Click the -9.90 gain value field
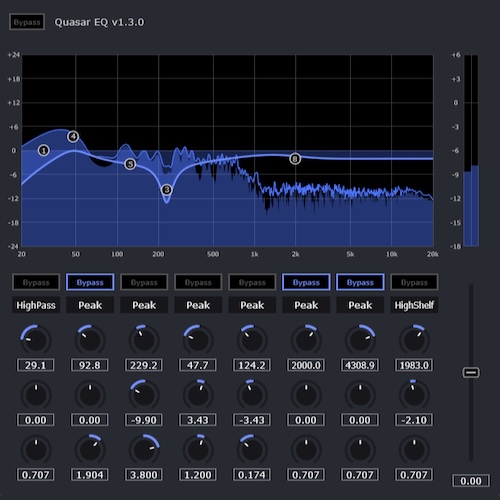The height and width of the screenshot is (500, 500). 144,420
